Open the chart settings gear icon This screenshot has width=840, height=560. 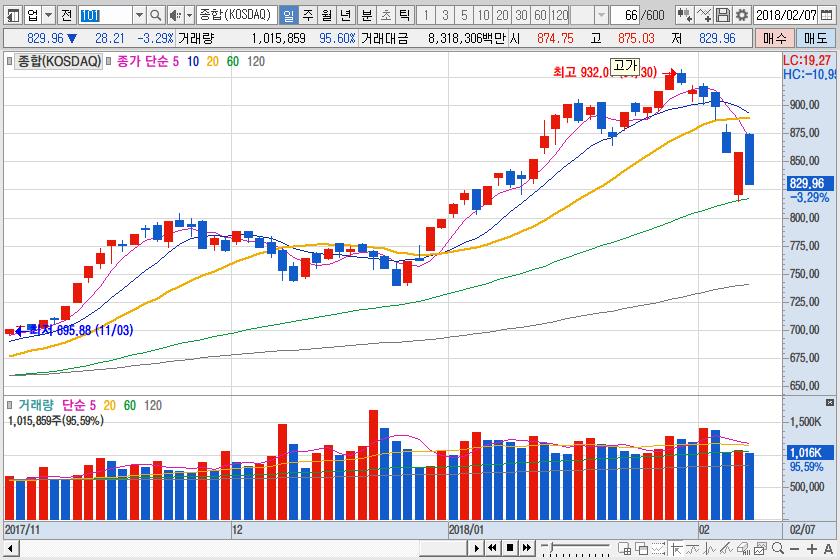click(x=742, y=15)
